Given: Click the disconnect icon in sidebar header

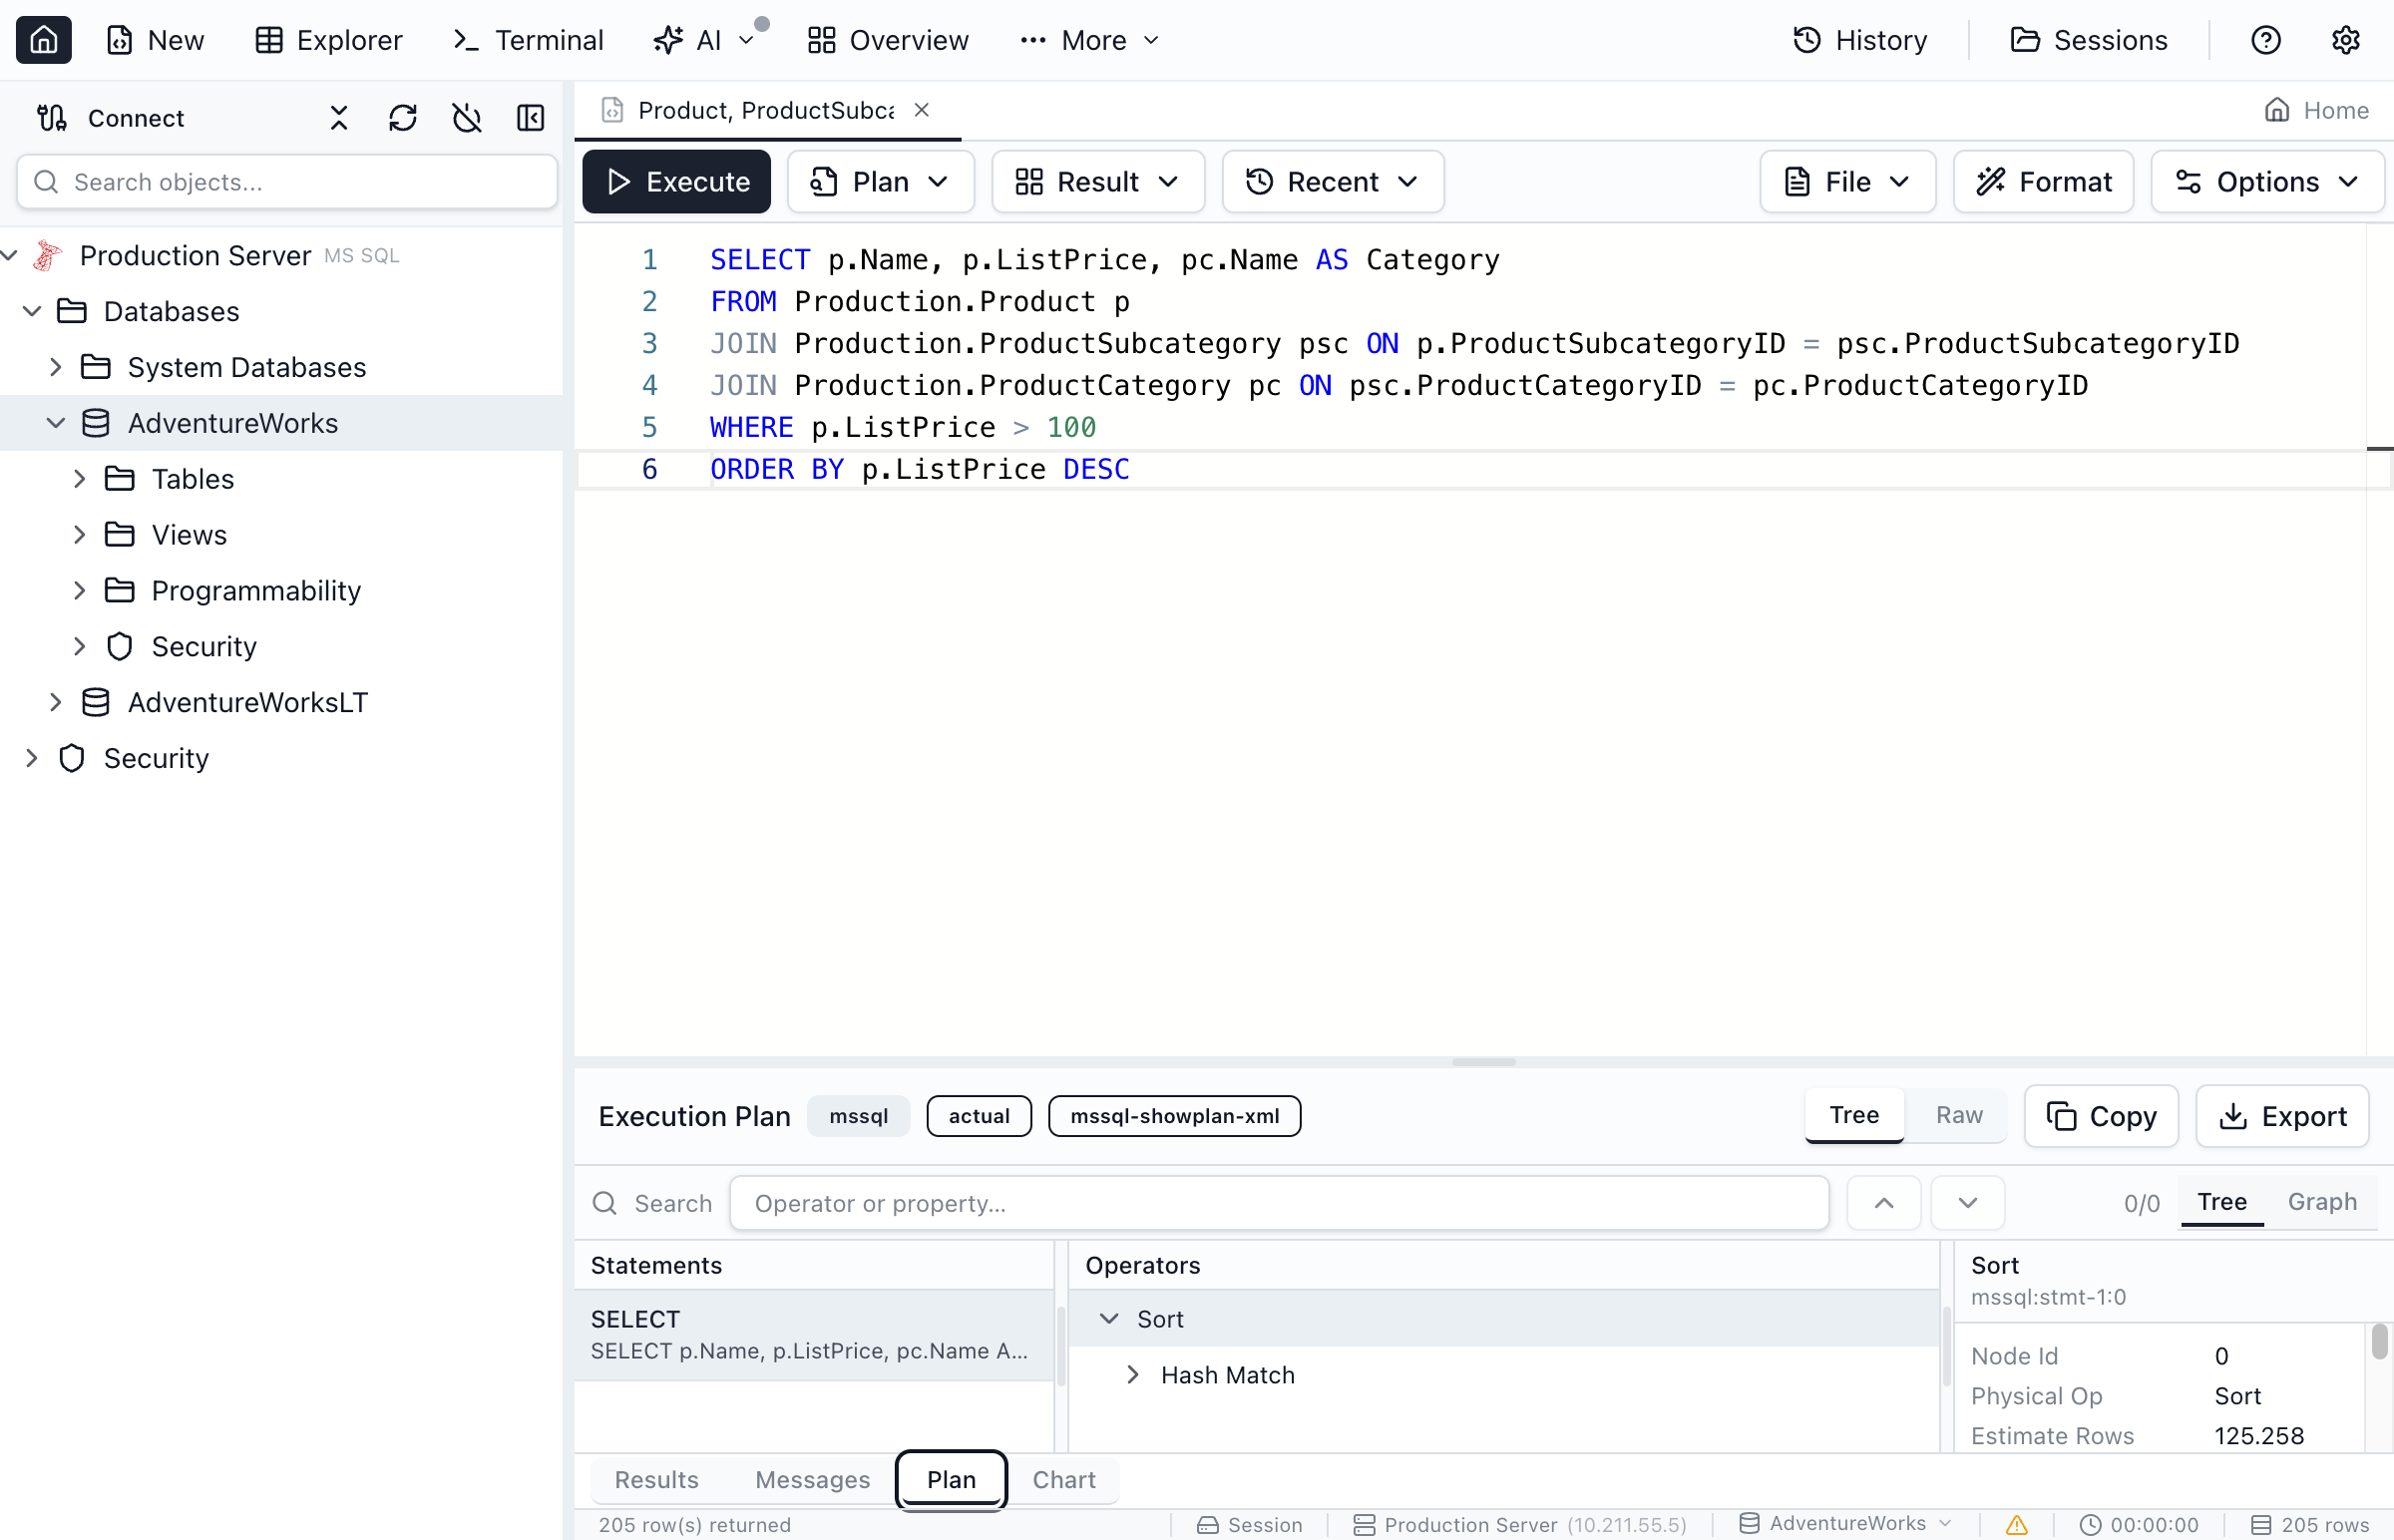Looking at the screenshot, I should coord(466,118).
